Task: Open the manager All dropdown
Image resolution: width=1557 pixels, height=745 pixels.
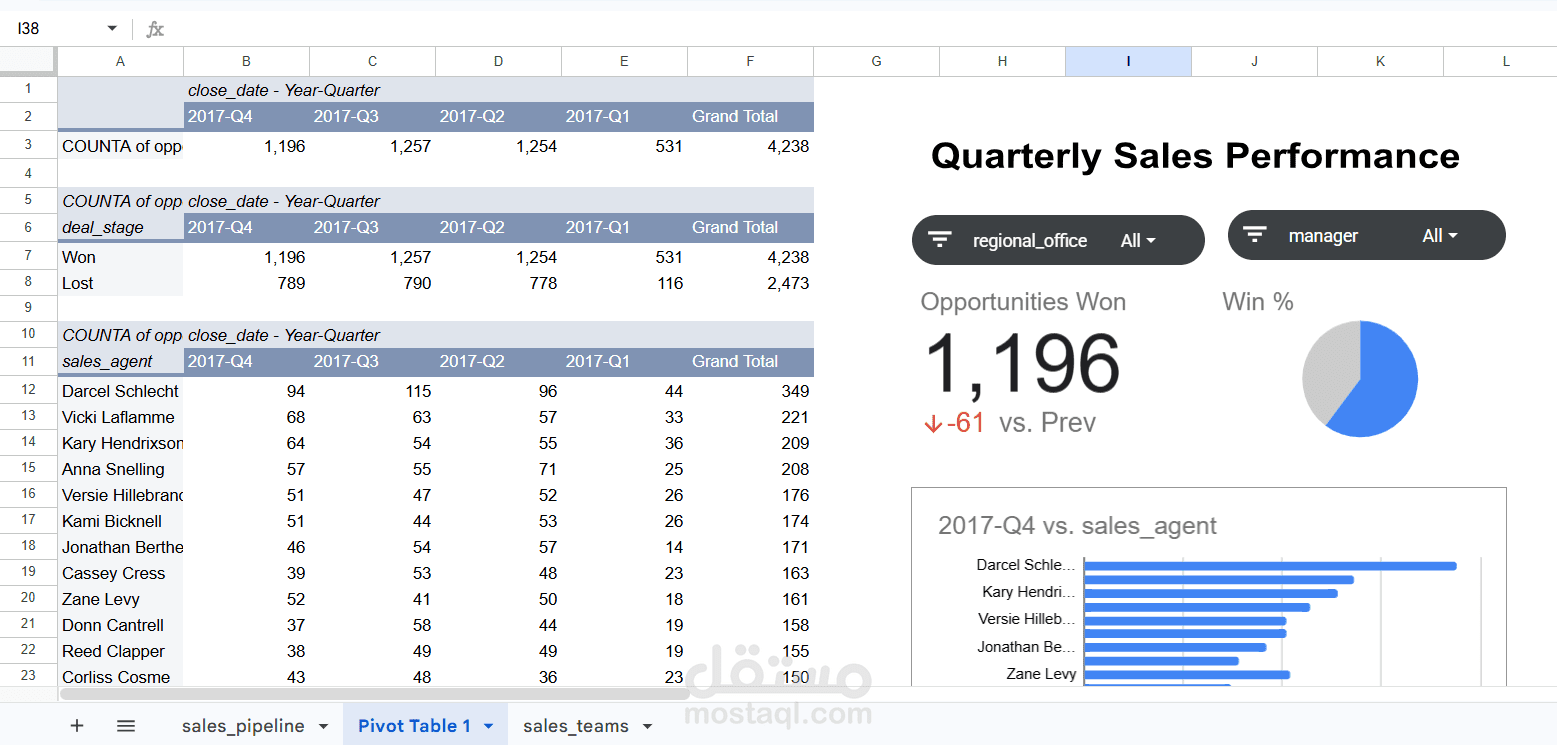Action: point(1440,235)
